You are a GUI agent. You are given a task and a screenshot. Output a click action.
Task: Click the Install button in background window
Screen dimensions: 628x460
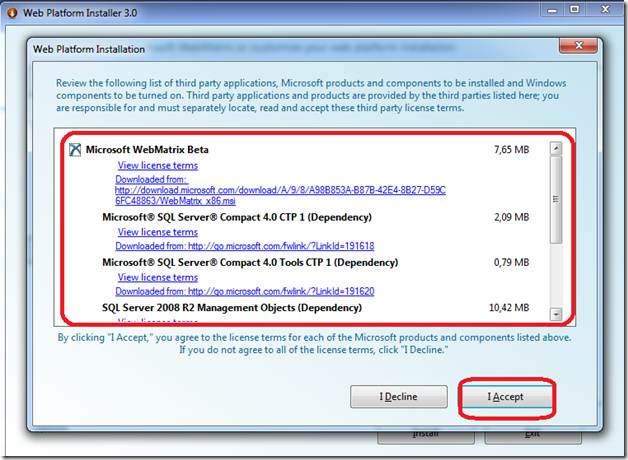tap(426, 438)
